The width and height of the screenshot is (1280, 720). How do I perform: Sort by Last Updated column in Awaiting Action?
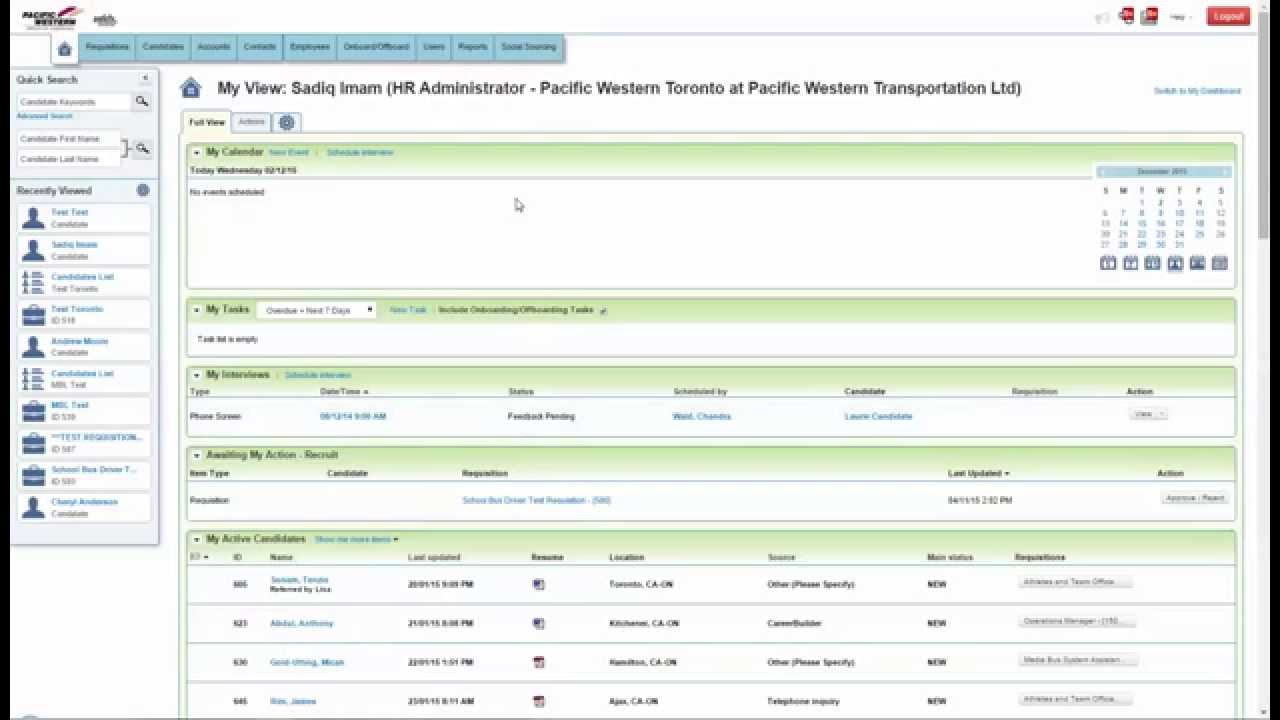978,474
